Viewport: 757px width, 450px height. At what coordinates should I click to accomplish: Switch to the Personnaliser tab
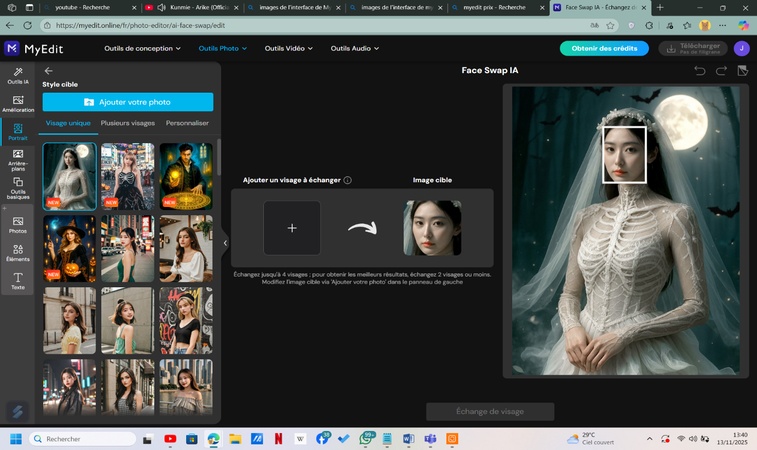point(187,123)
